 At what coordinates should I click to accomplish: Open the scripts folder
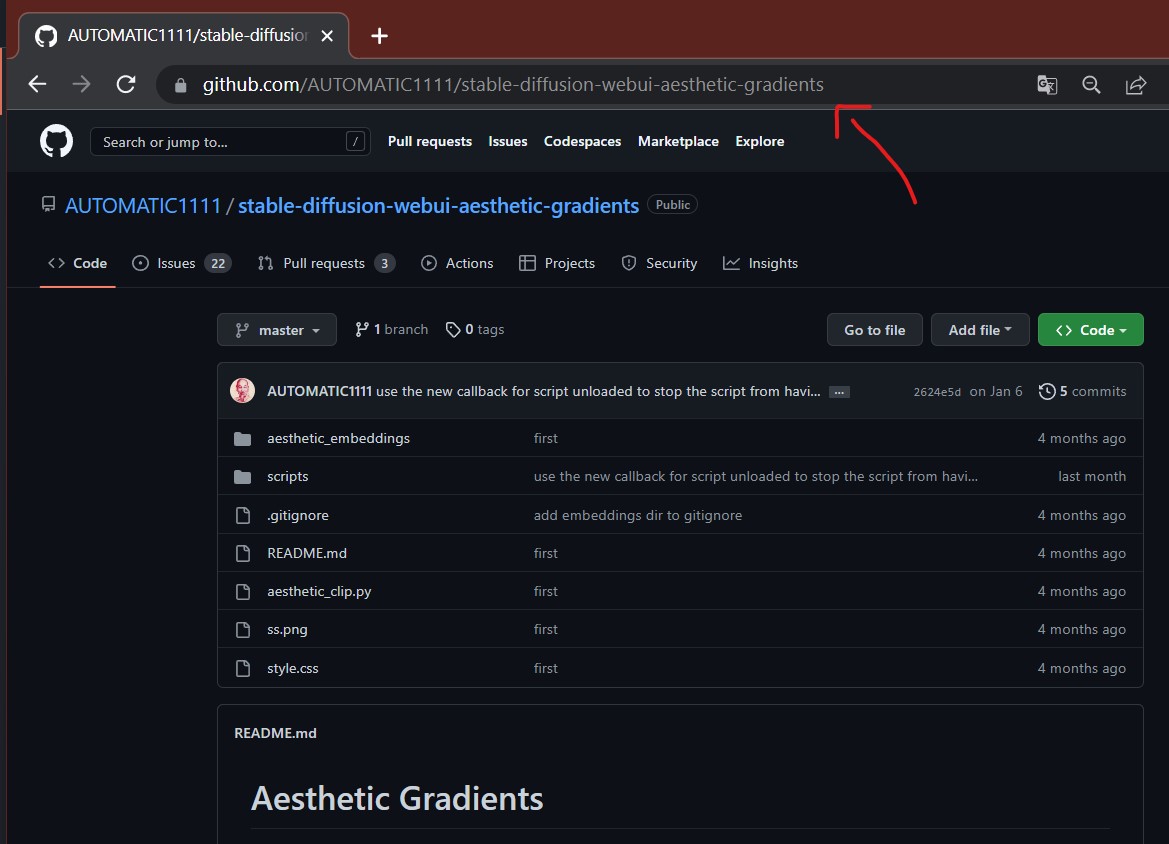(287, 476)
